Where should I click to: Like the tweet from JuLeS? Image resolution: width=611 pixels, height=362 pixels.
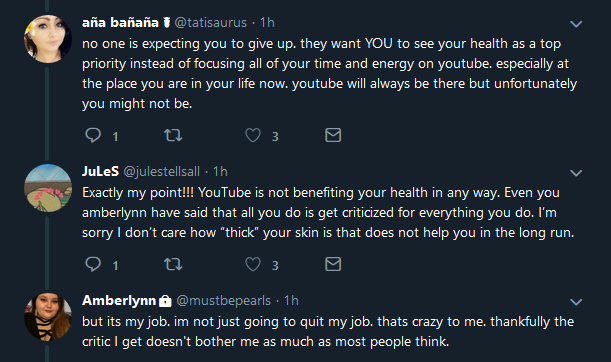pyautogui.click(x=253, y=264)
